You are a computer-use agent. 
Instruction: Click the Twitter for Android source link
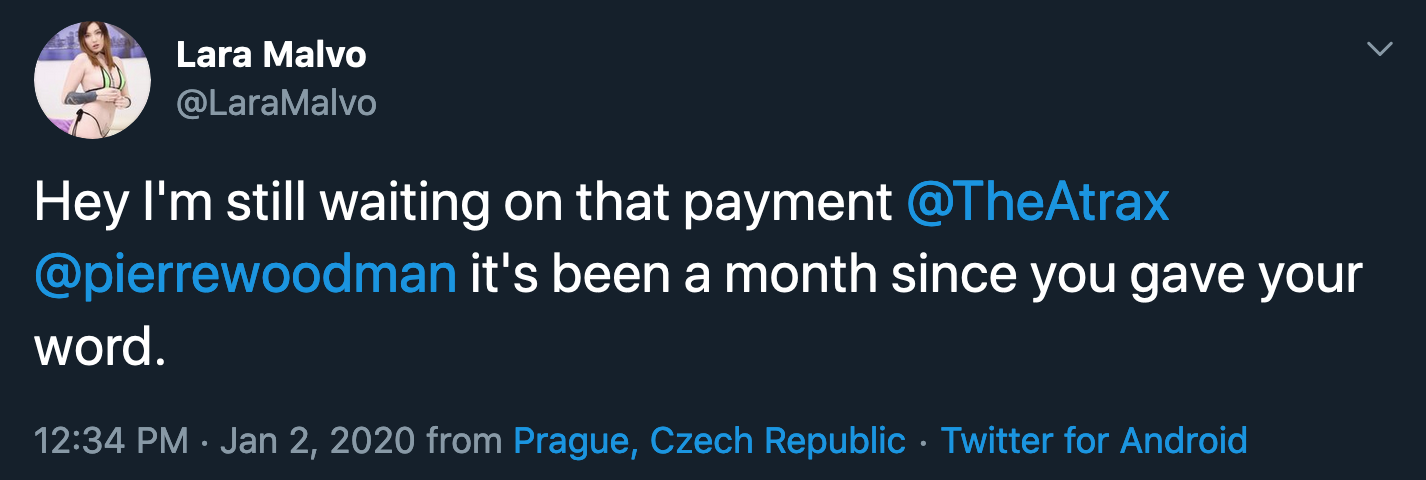(1094, 440)
